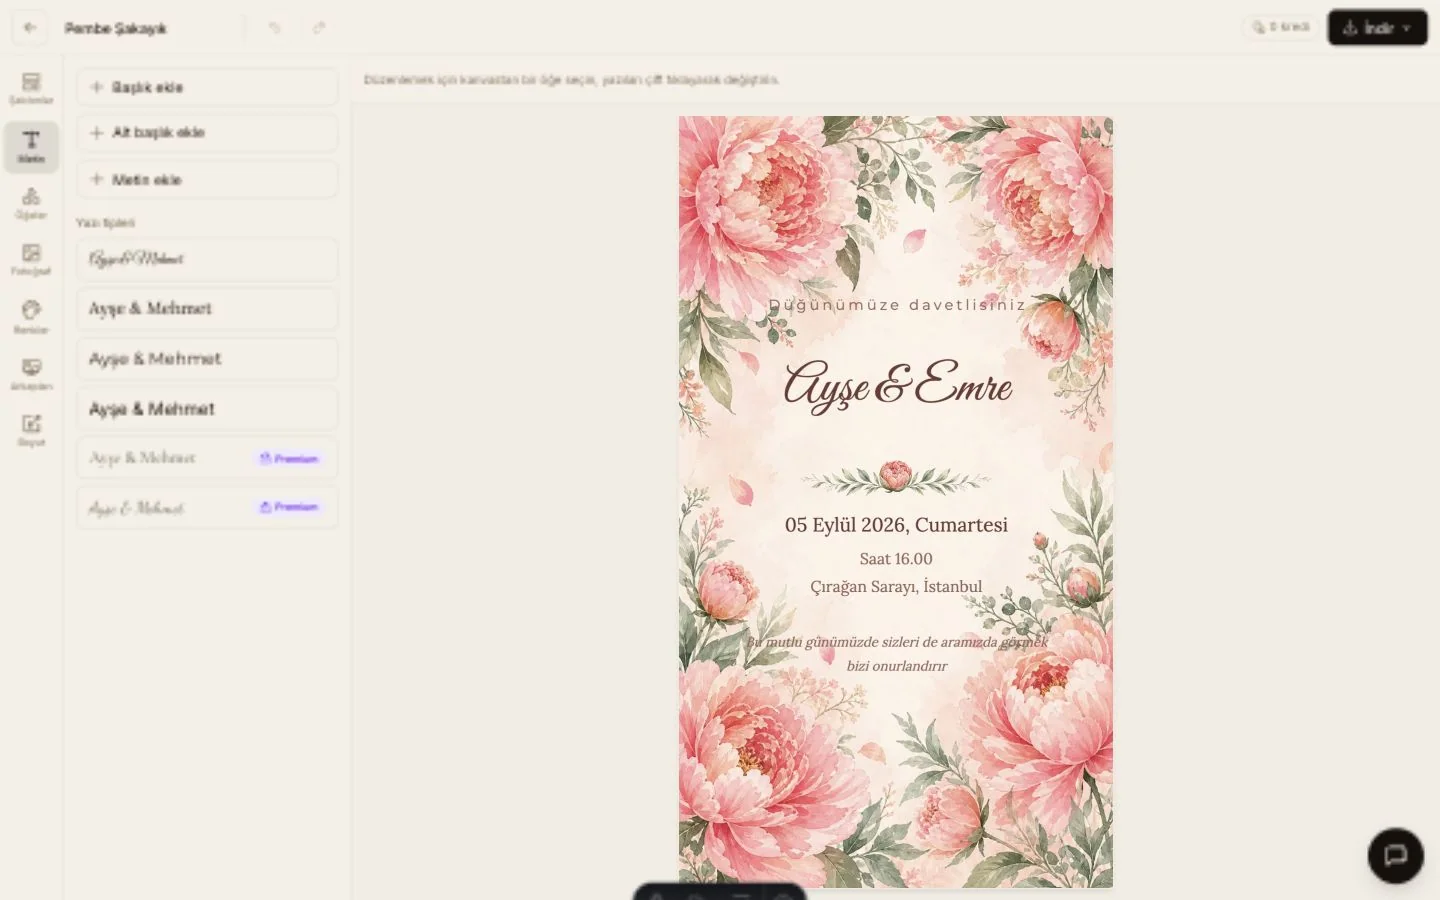Open the Arkaplan sidebar panel
Viewport: 1440px width, 900px height.
click(x=31, y=374)
